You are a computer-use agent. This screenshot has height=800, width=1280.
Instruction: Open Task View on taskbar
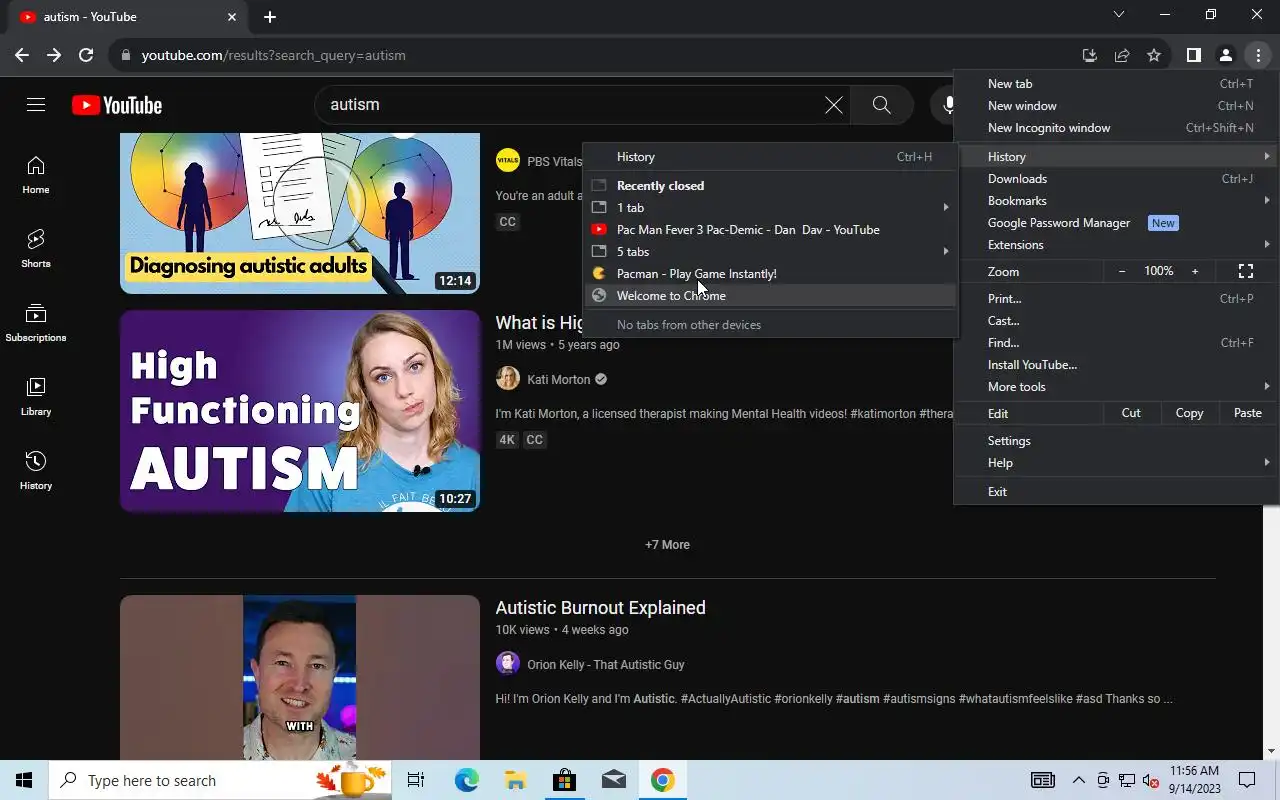click(x=416, y=780)
